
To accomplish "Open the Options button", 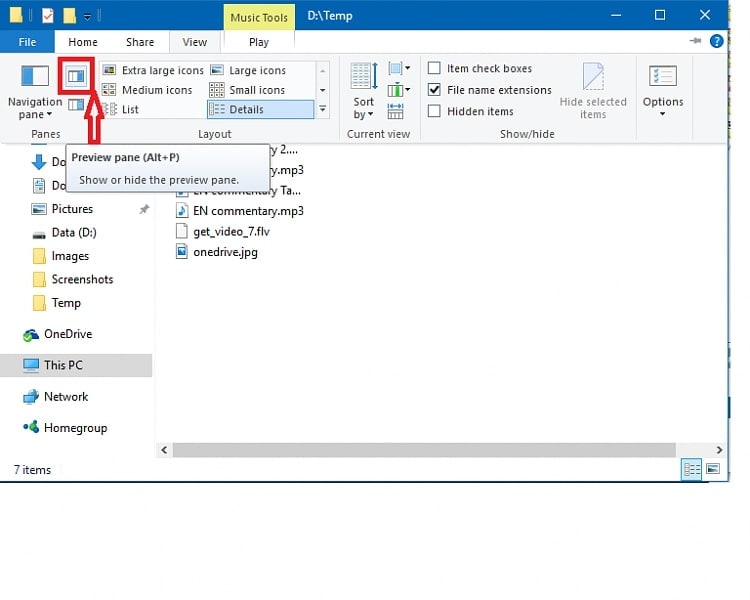I will (662, 91).
